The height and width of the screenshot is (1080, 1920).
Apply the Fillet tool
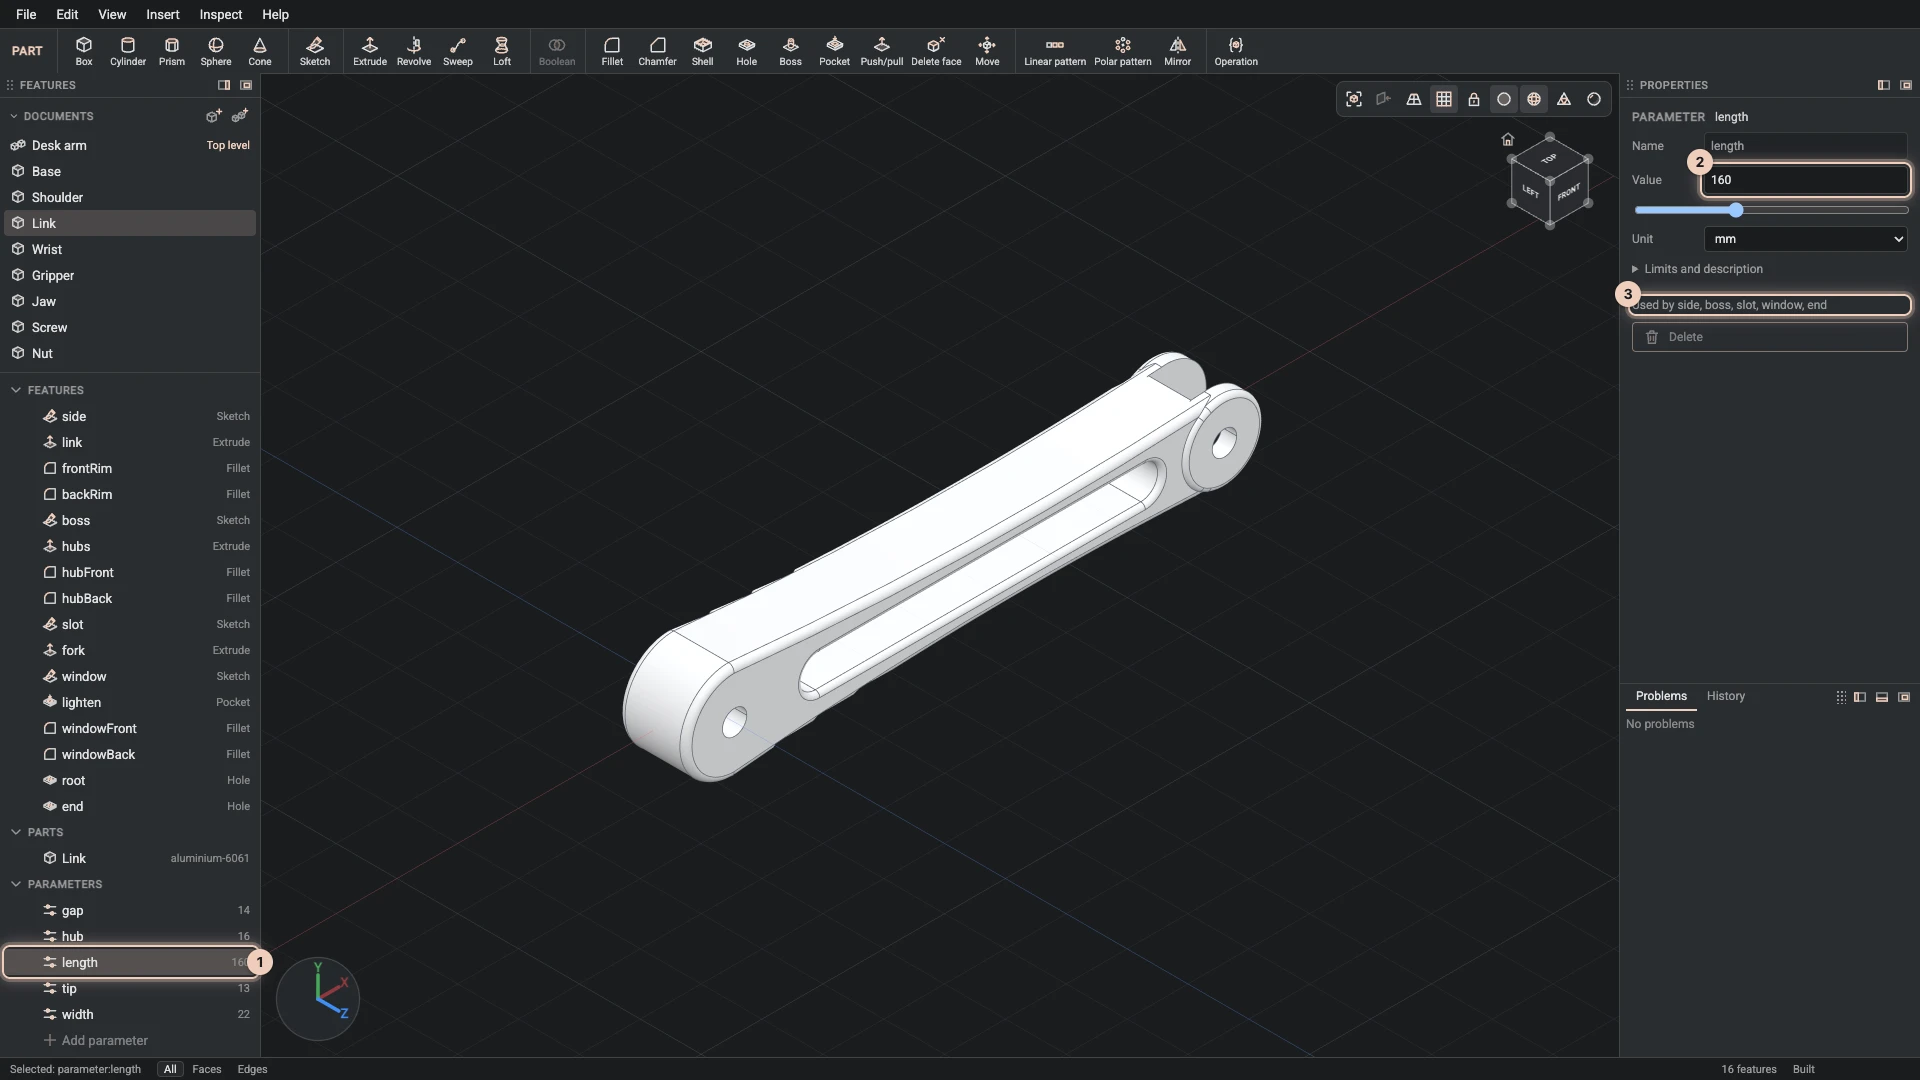(x=612, y=51)
